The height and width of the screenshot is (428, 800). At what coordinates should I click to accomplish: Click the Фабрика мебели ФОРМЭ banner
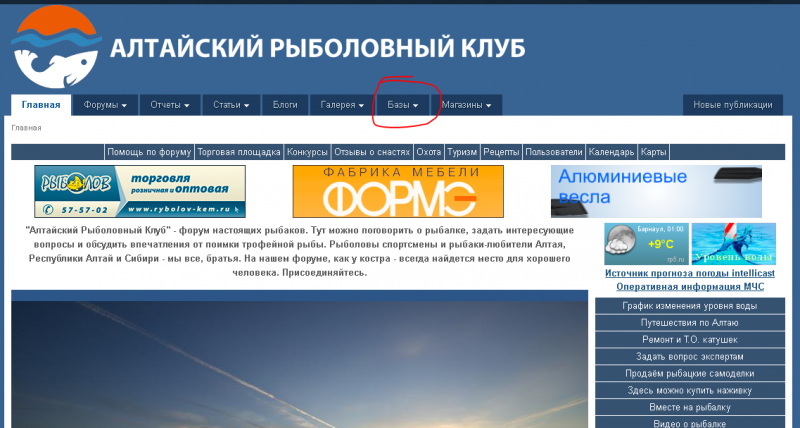pyautogui.click(x=398, y=191)
